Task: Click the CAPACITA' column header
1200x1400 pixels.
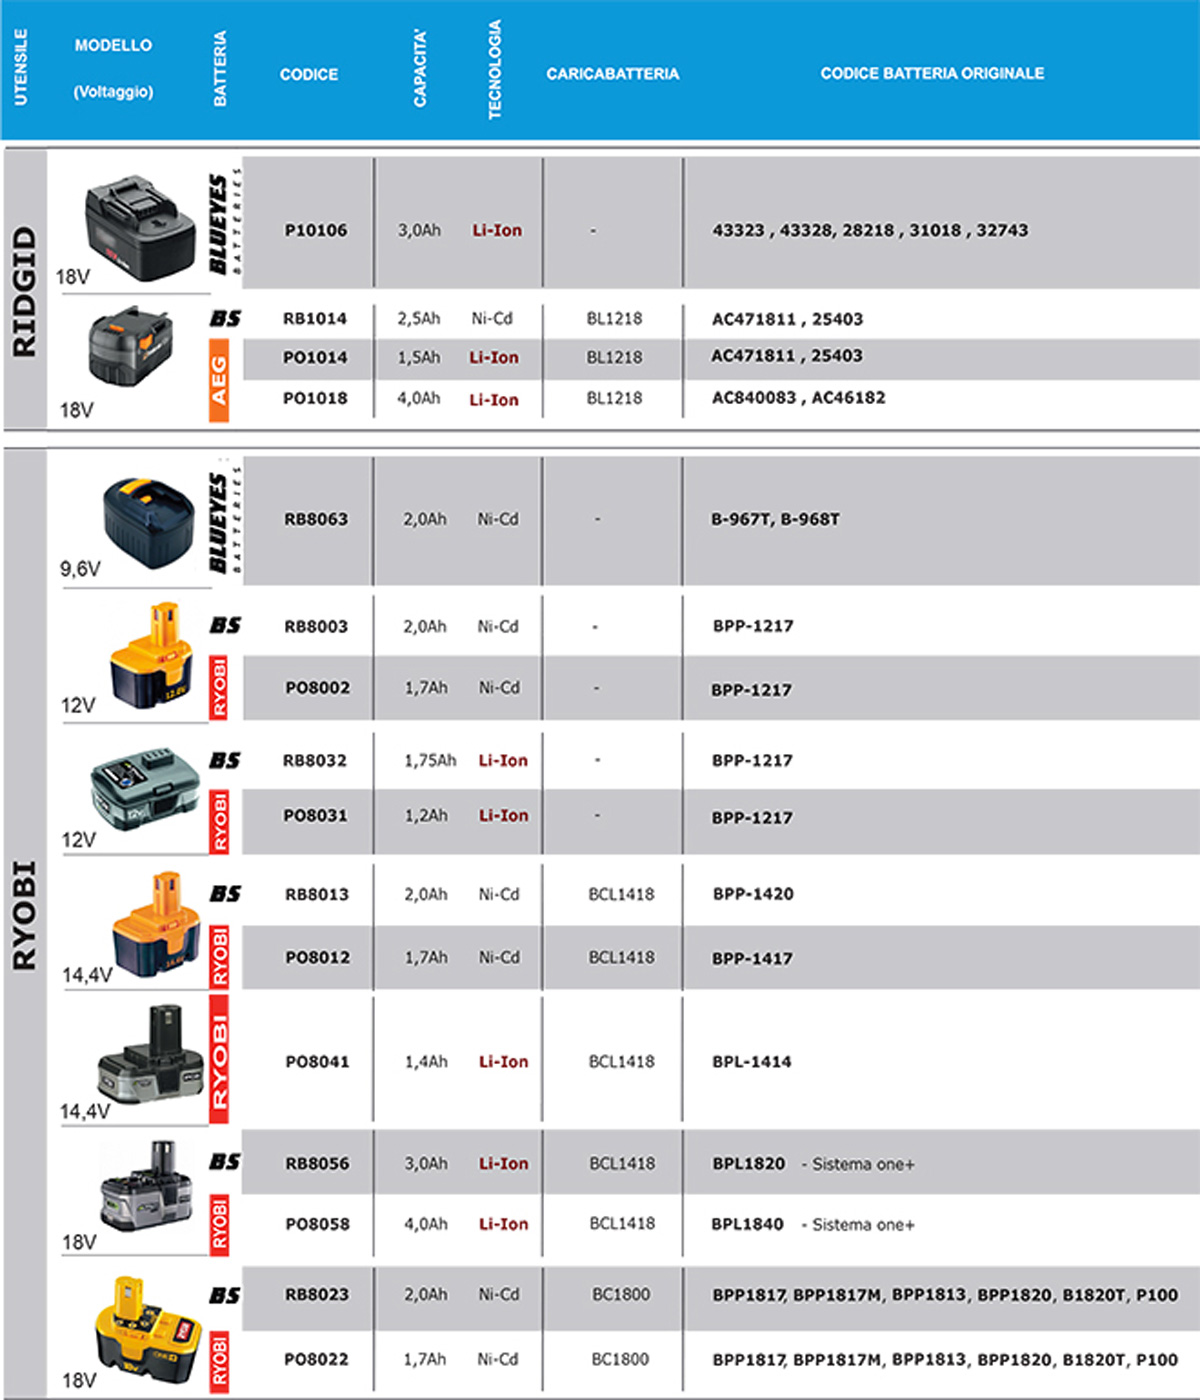Action: coord(420,67)
